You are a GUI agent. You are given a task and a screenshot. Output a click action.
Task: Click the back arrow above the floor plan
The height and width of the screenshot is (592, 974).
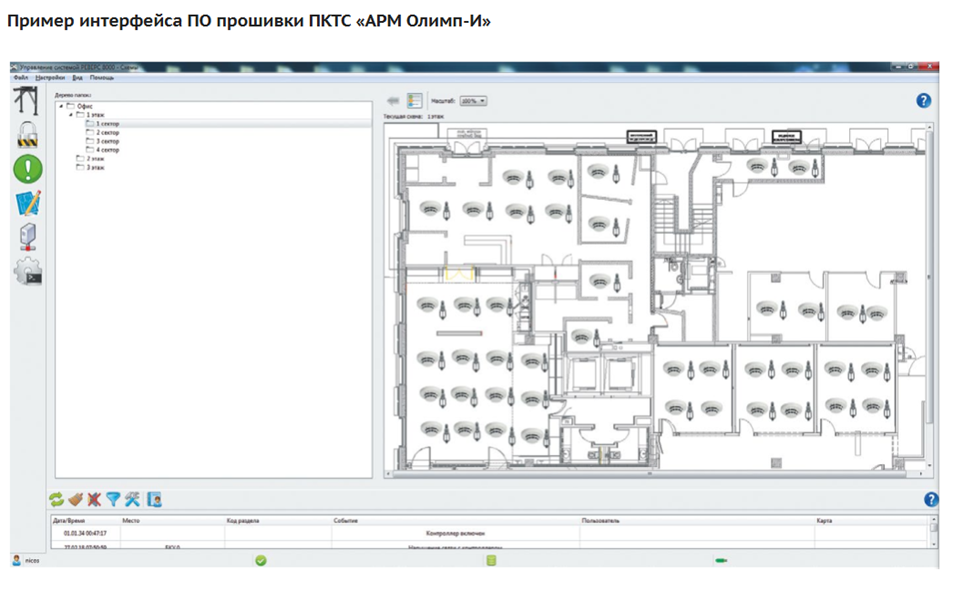click(393, 101)
